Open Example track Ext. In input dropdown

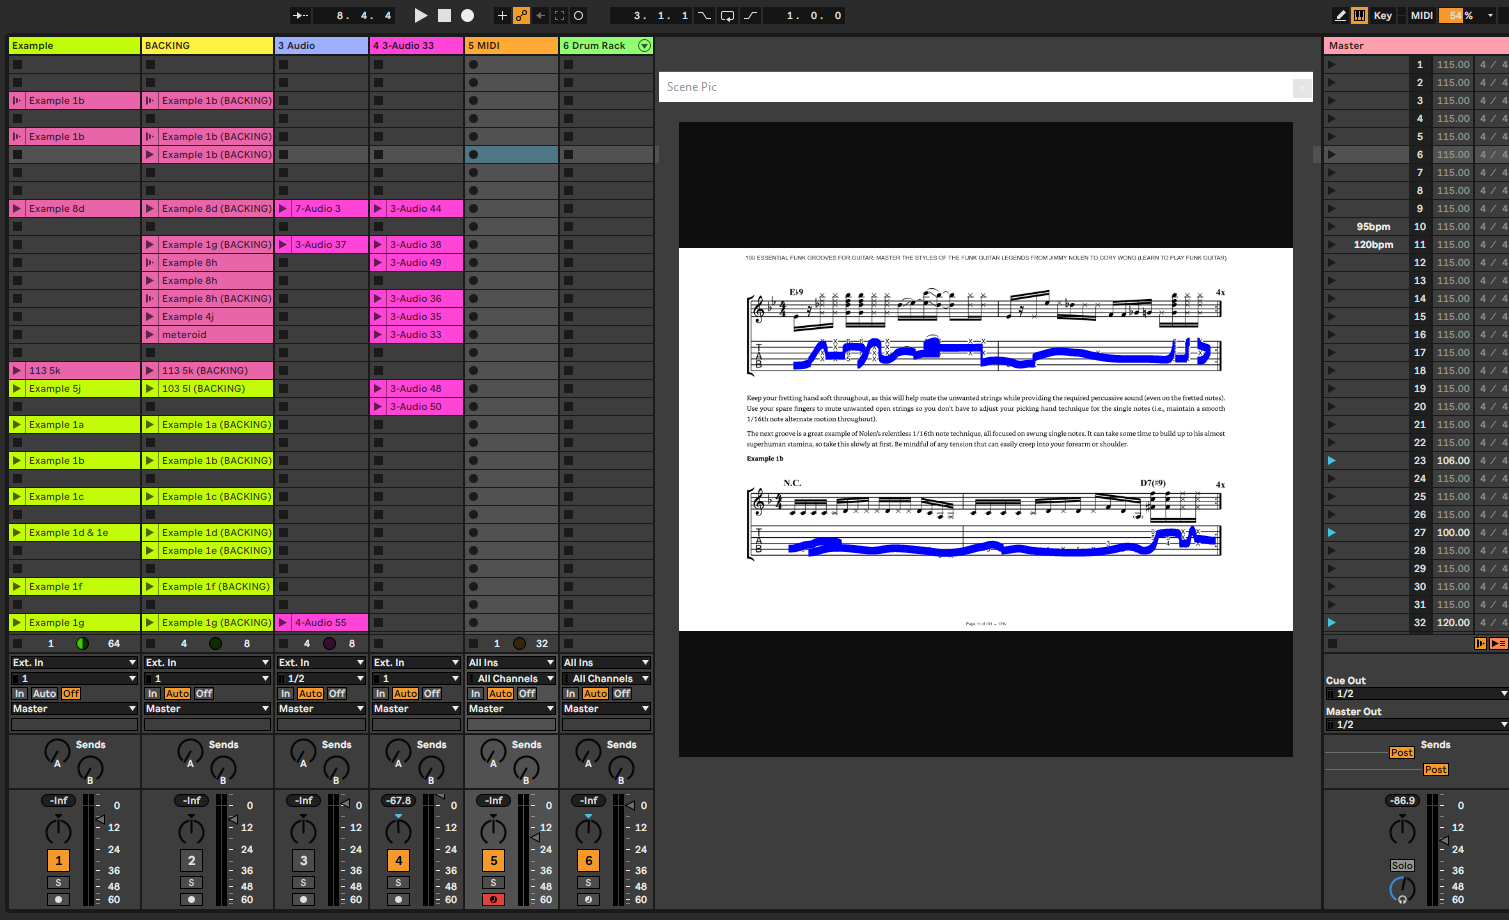click(x=74, y=663)
